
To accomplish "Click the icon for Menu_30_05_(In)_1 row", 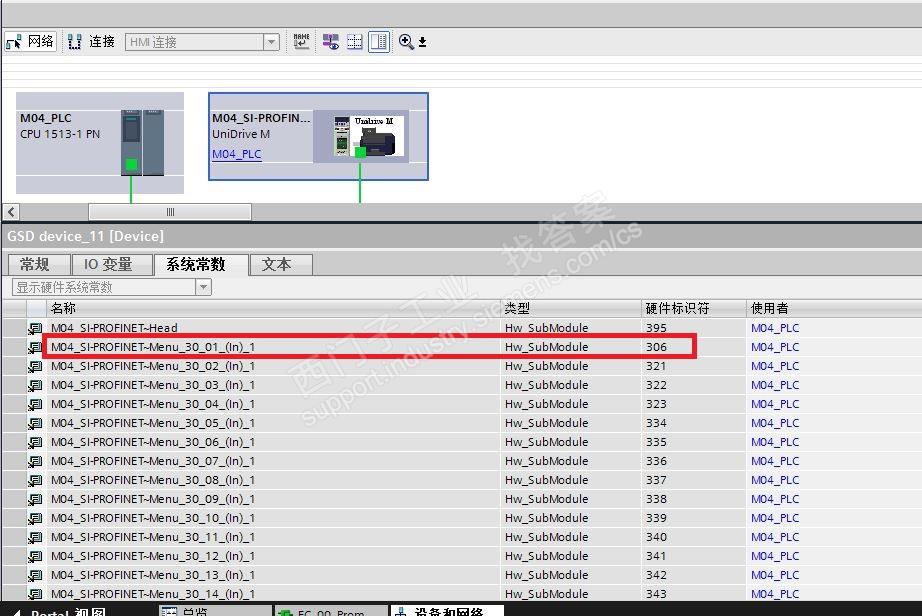I will pos(35,423).
